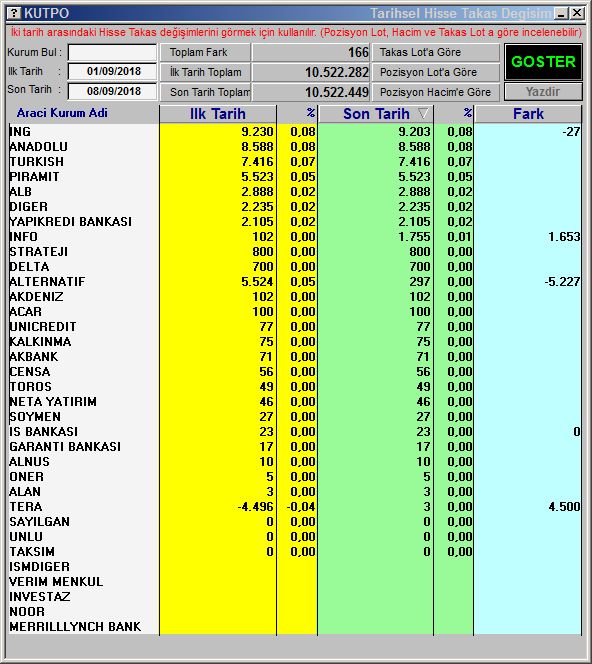Click the TERA Fark value 4.500

click(564, 506)
